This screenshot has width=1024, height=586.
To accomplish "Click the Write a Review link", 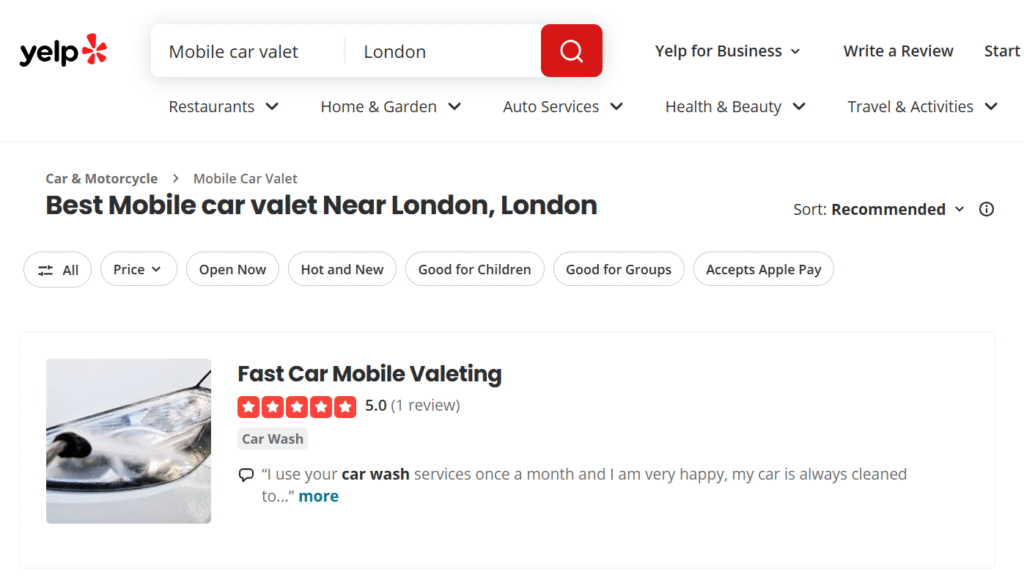I will tap(898, 51).
